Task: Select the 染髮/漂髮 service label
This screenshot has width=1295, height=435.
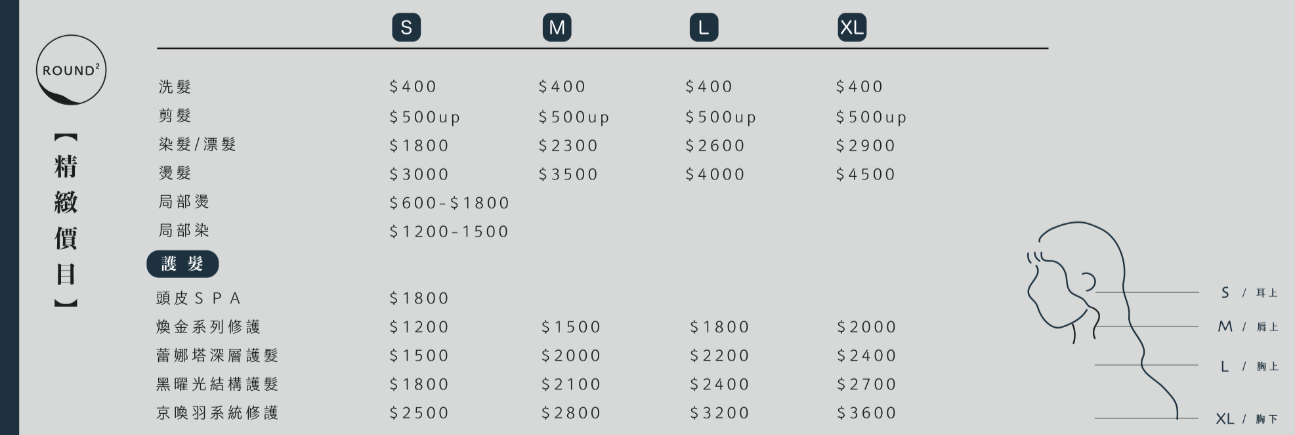Action: (197, 145)
